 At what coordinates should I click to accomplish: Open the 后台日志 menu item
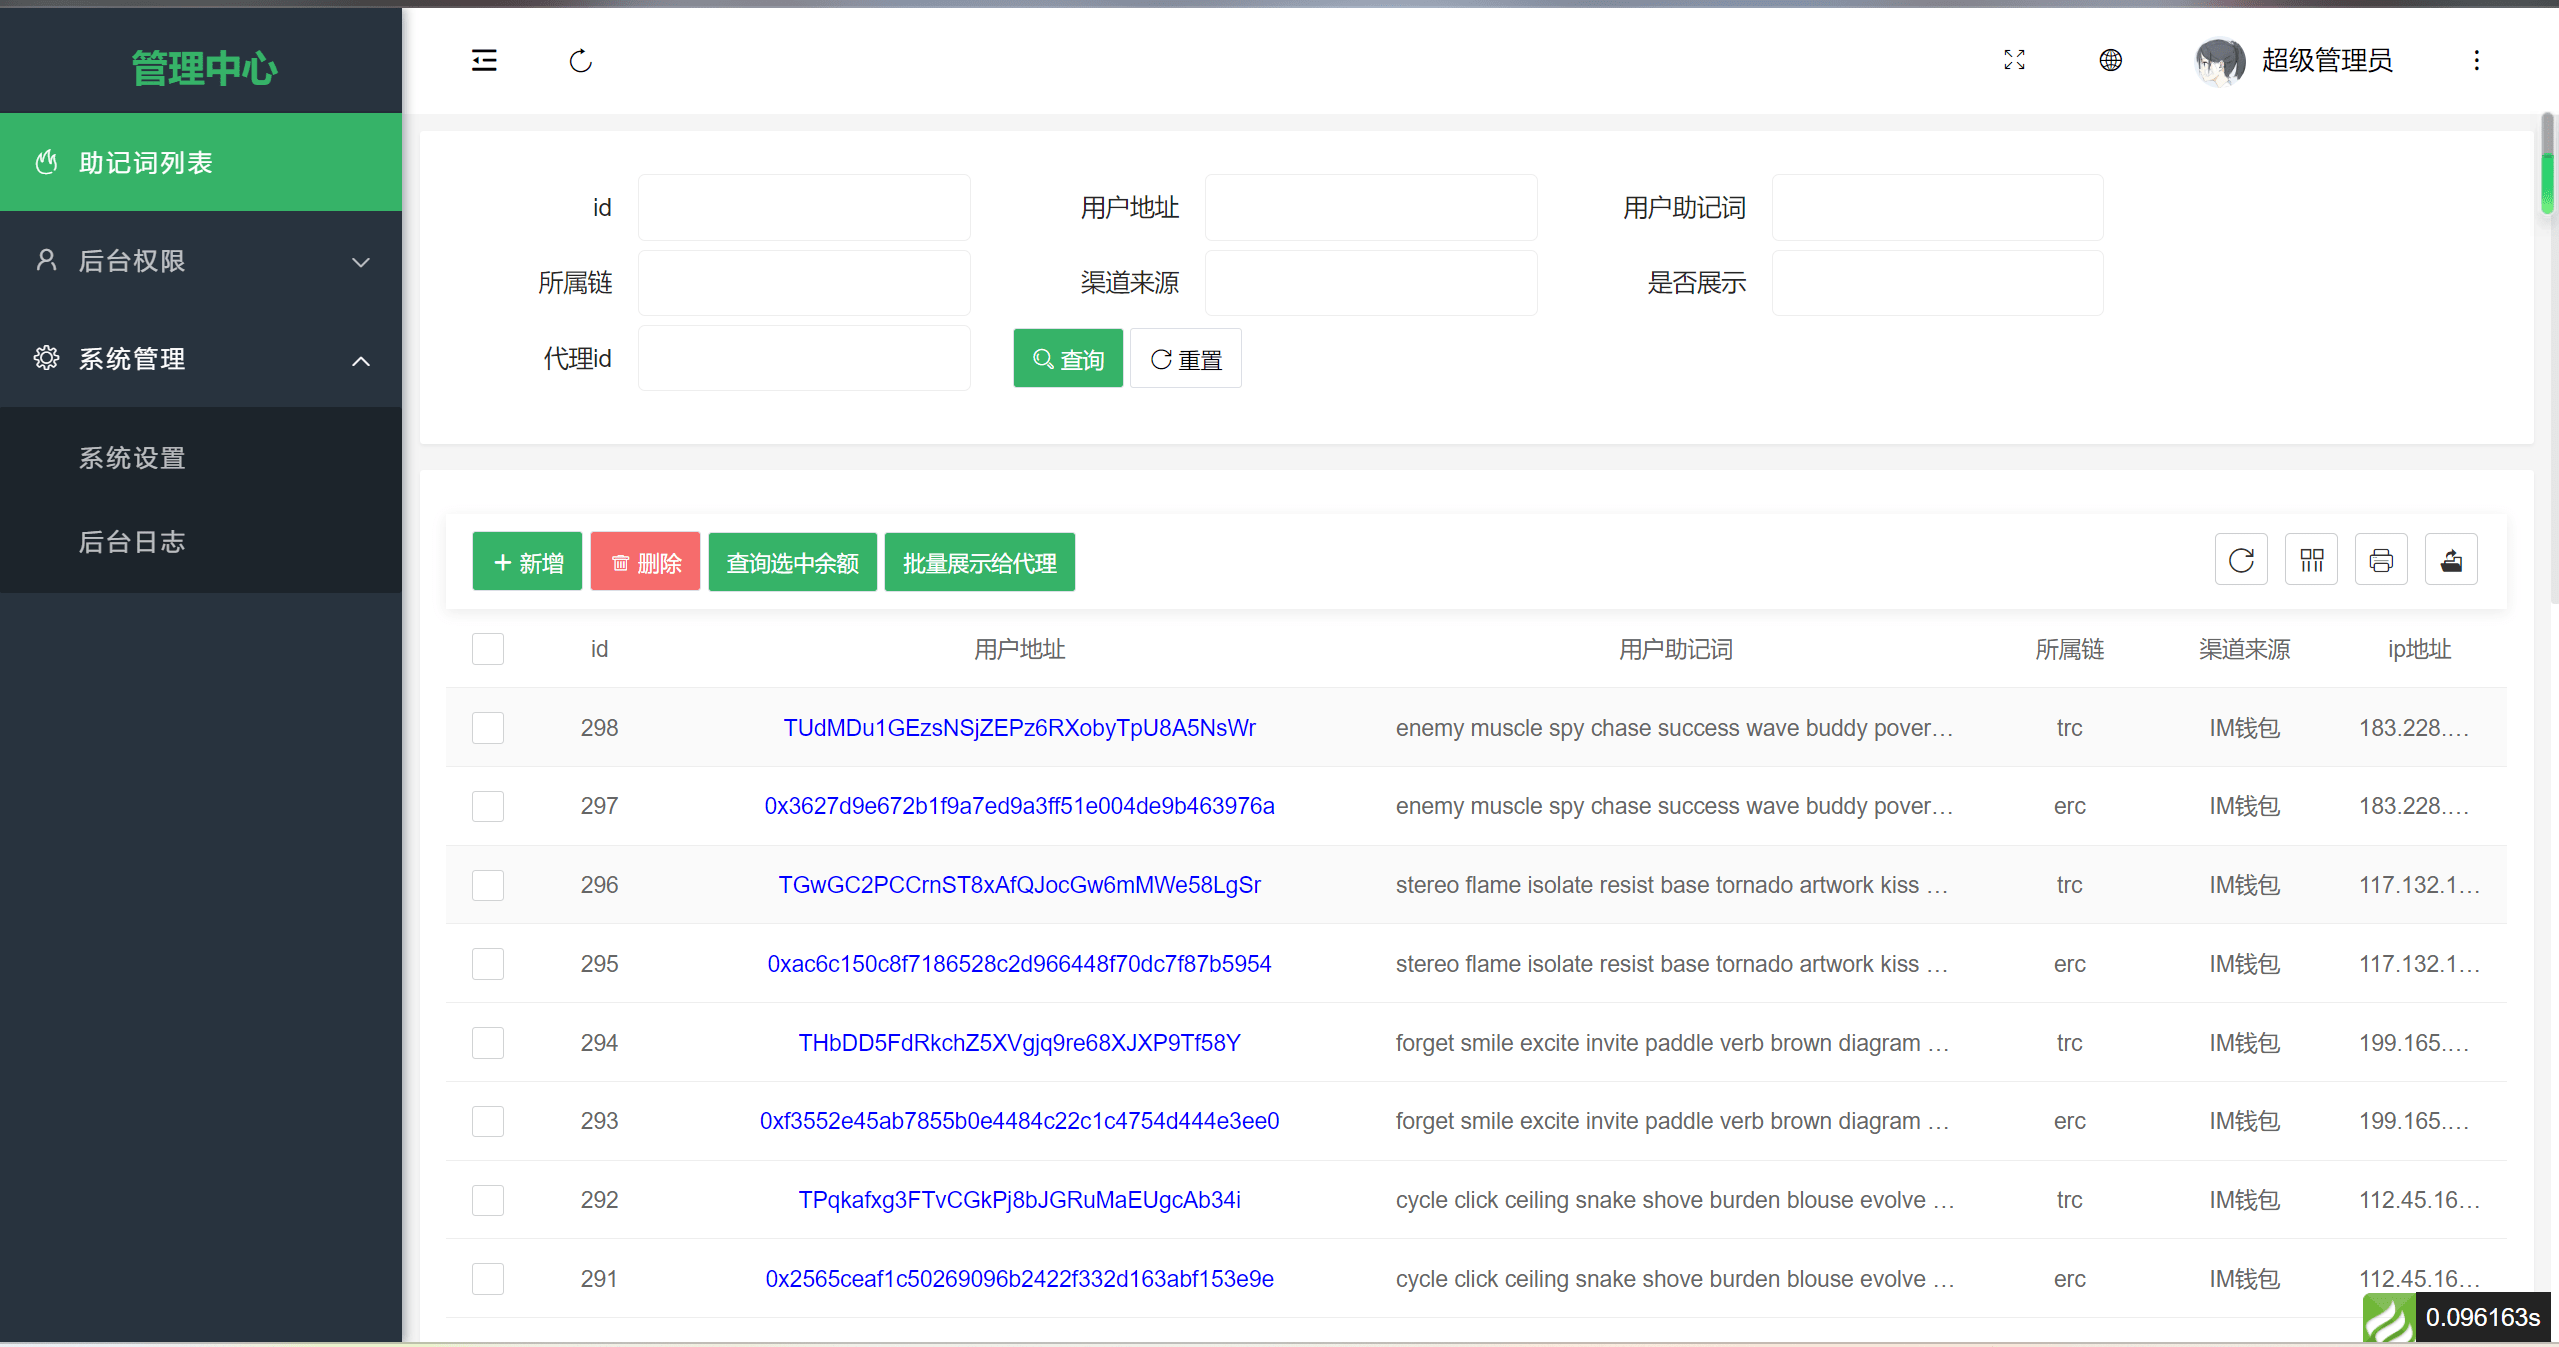(130, 543)
